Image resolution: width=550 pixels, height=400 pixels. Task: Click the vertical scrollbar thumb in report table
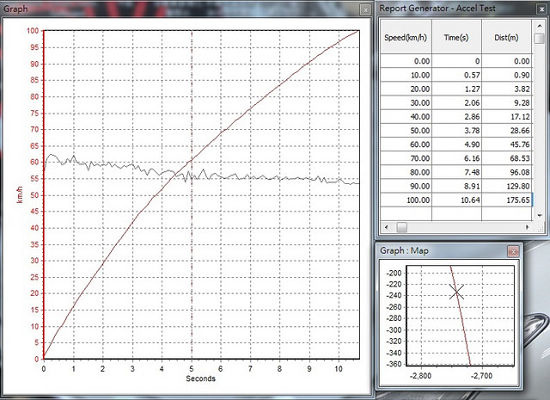pyautogui.click(x=539, y=38)
